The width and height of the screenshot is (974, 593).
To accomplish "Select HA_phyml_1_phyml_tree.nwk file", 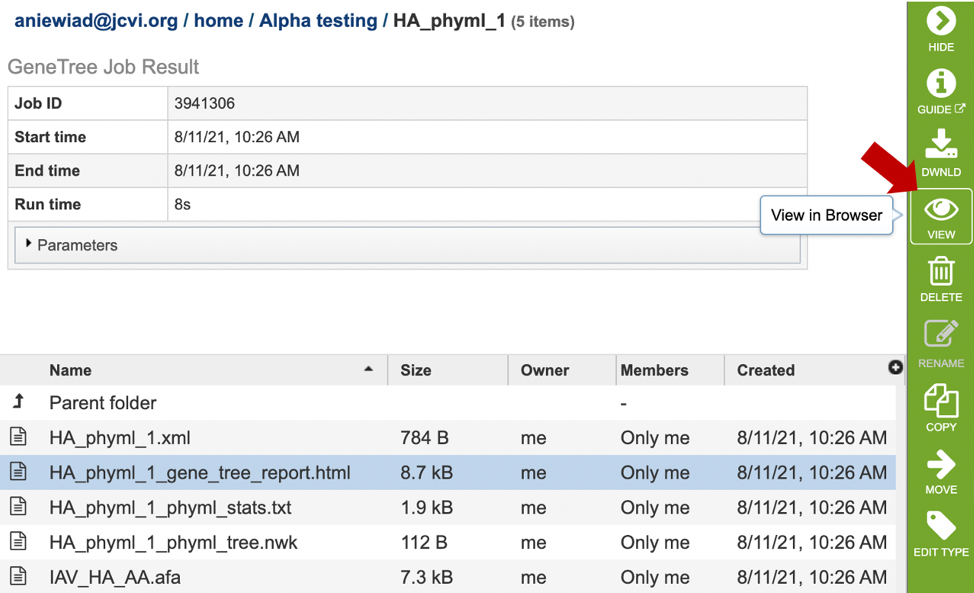I will [x=448, y=542].
